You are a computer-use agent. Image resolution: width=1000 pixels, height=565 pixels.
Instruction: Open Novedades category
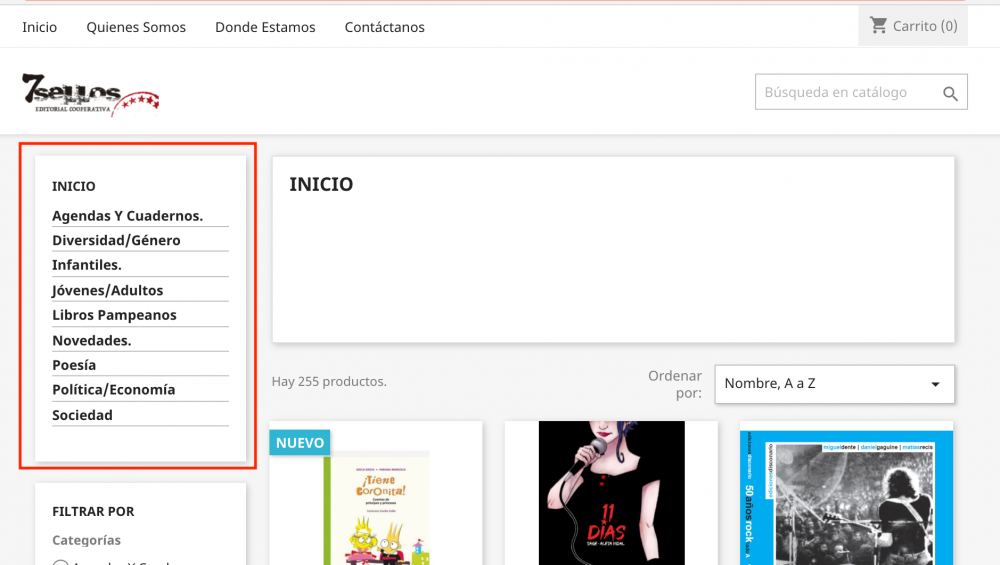[92, 341]
